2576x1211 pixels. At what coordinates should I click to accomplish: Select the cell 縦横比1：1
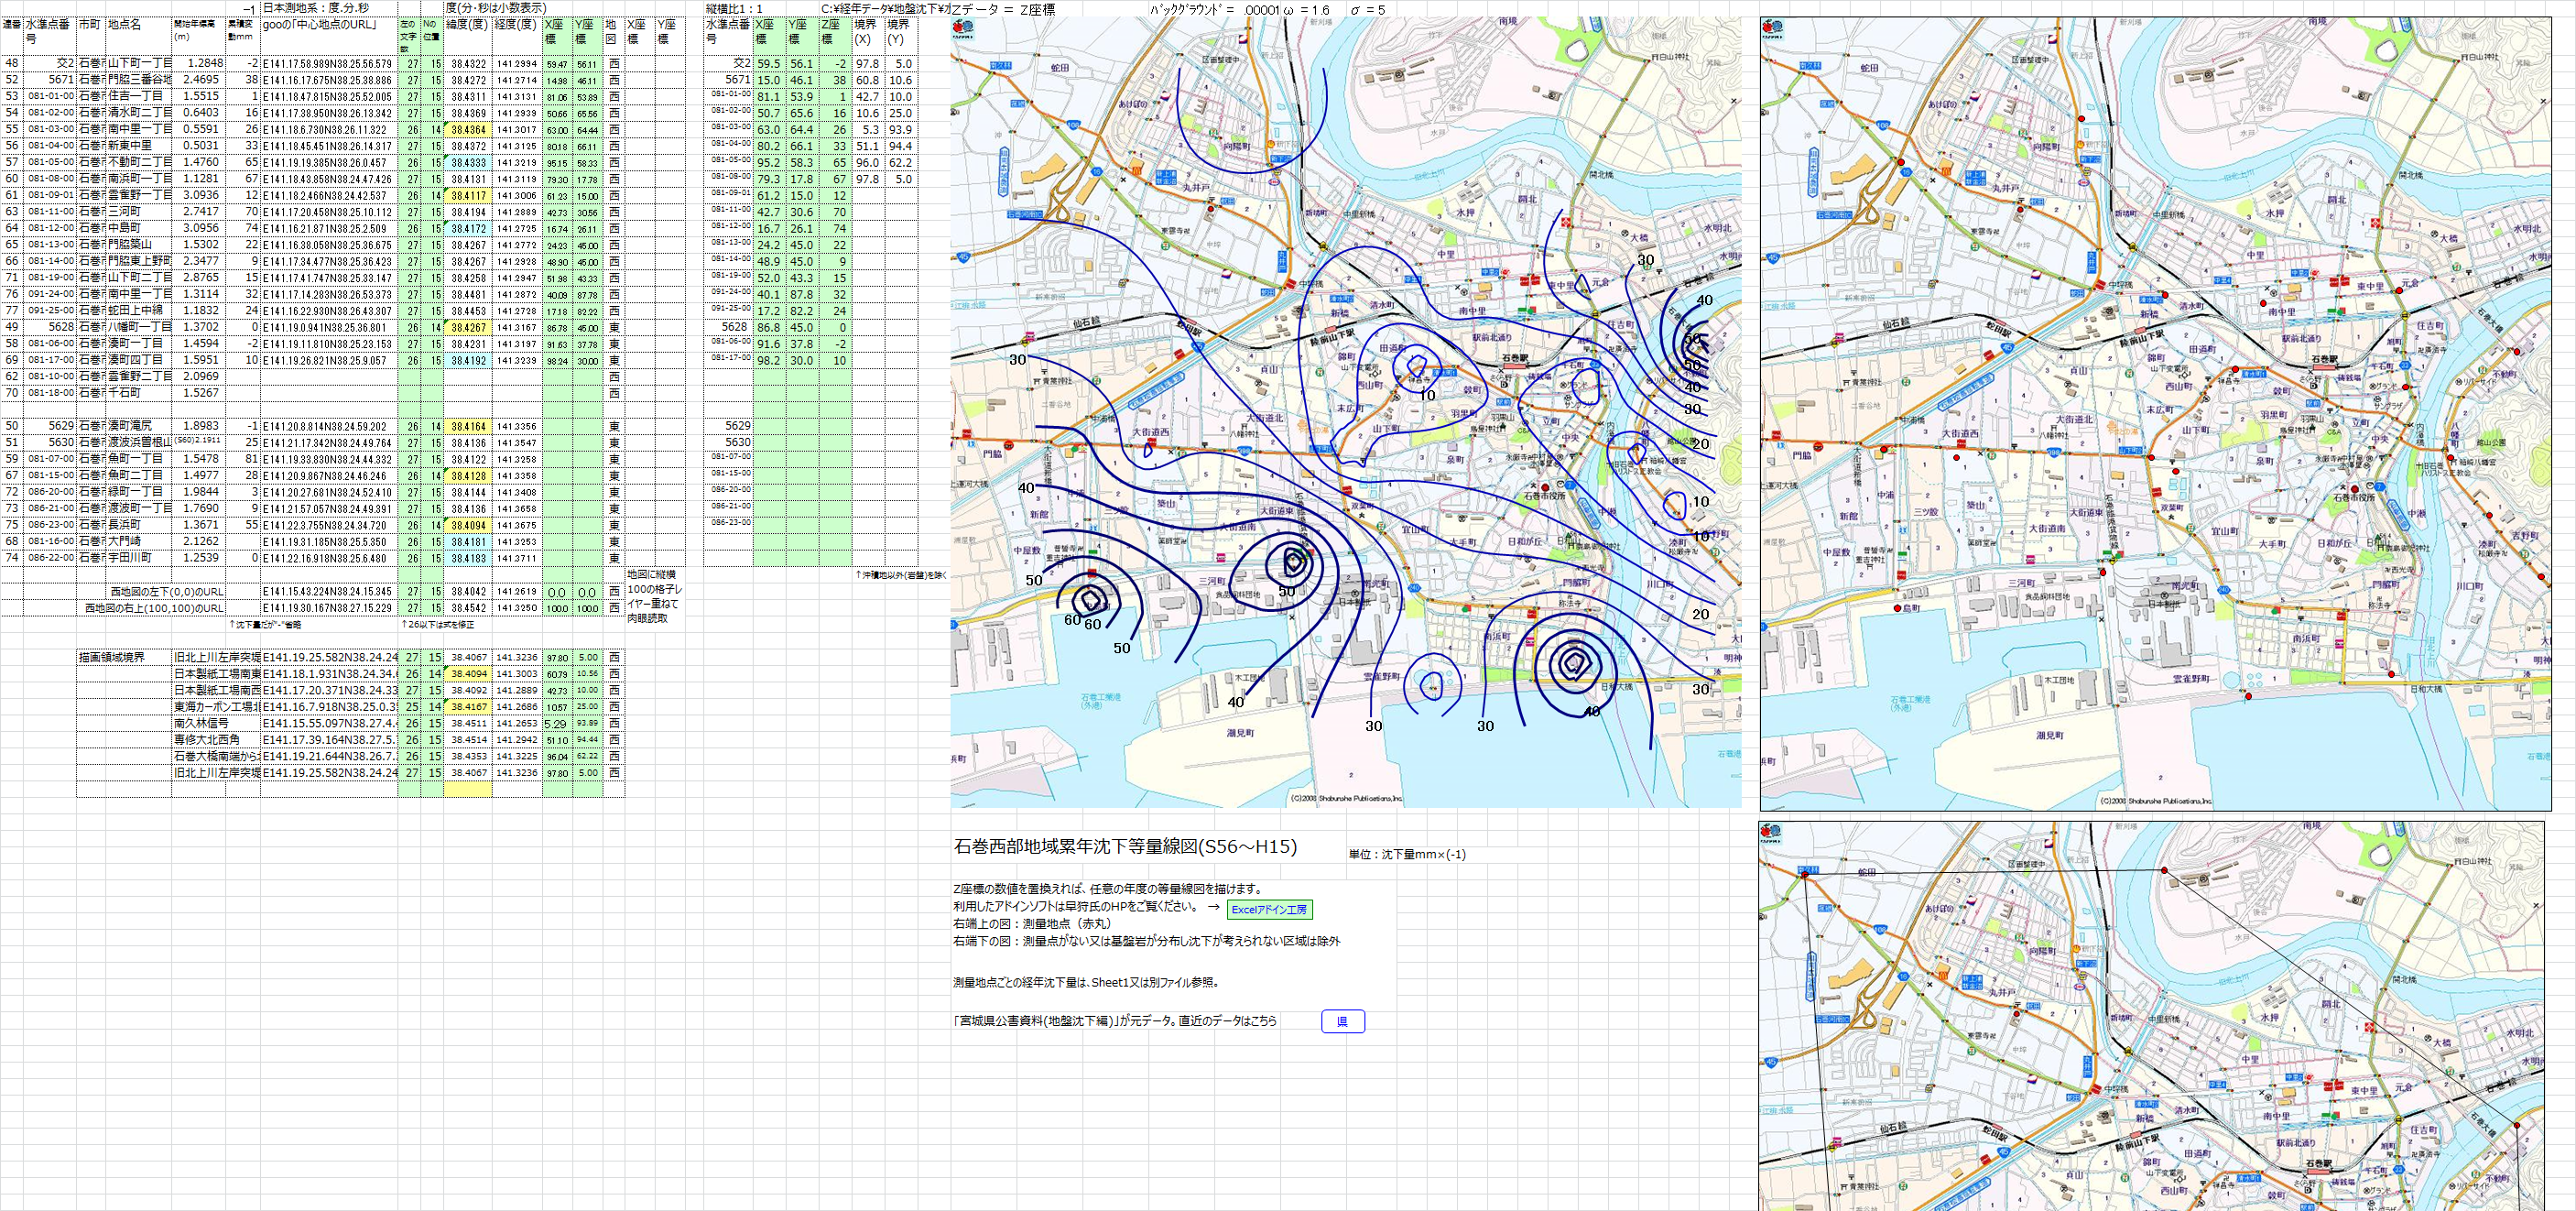734,9
